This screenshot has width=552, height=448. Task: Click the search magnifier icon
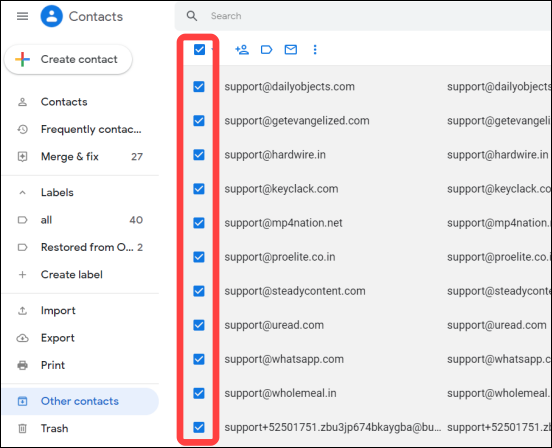tap(192, 16)
